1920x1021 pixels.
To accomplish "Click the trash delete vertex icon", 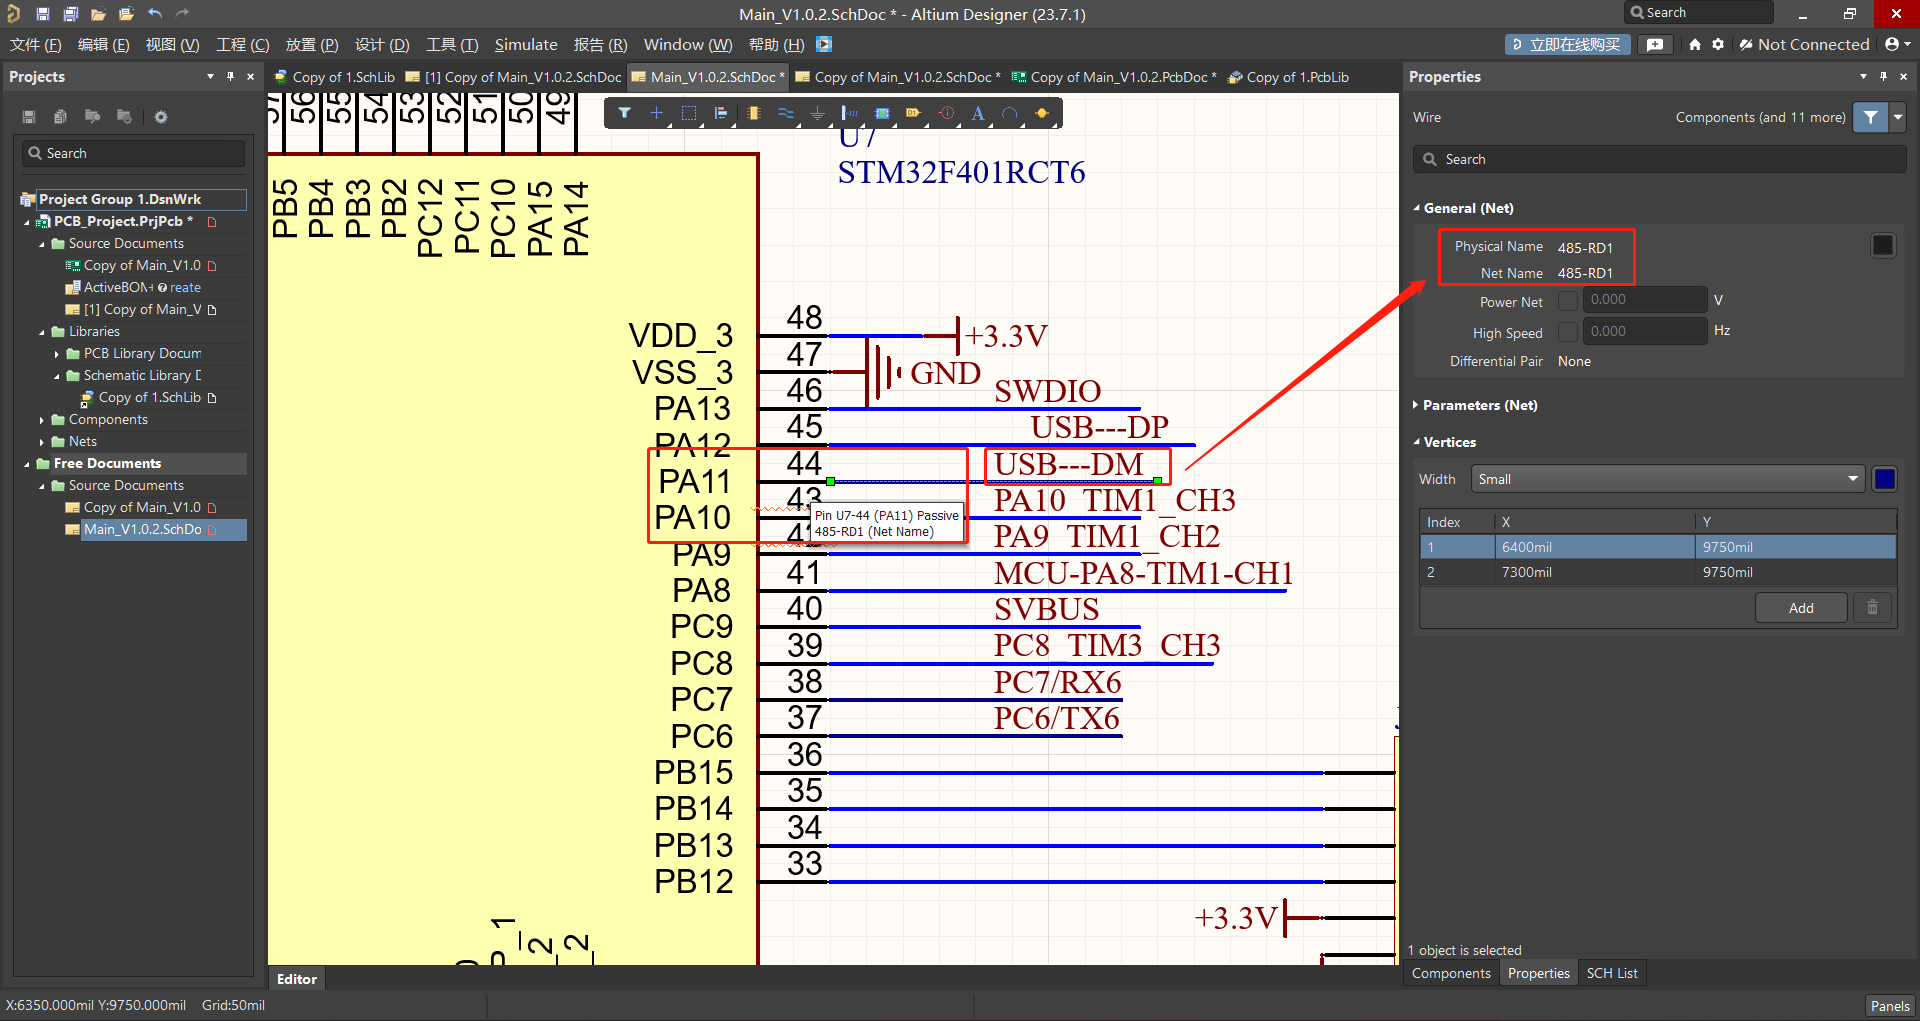I will (1872, 607).
